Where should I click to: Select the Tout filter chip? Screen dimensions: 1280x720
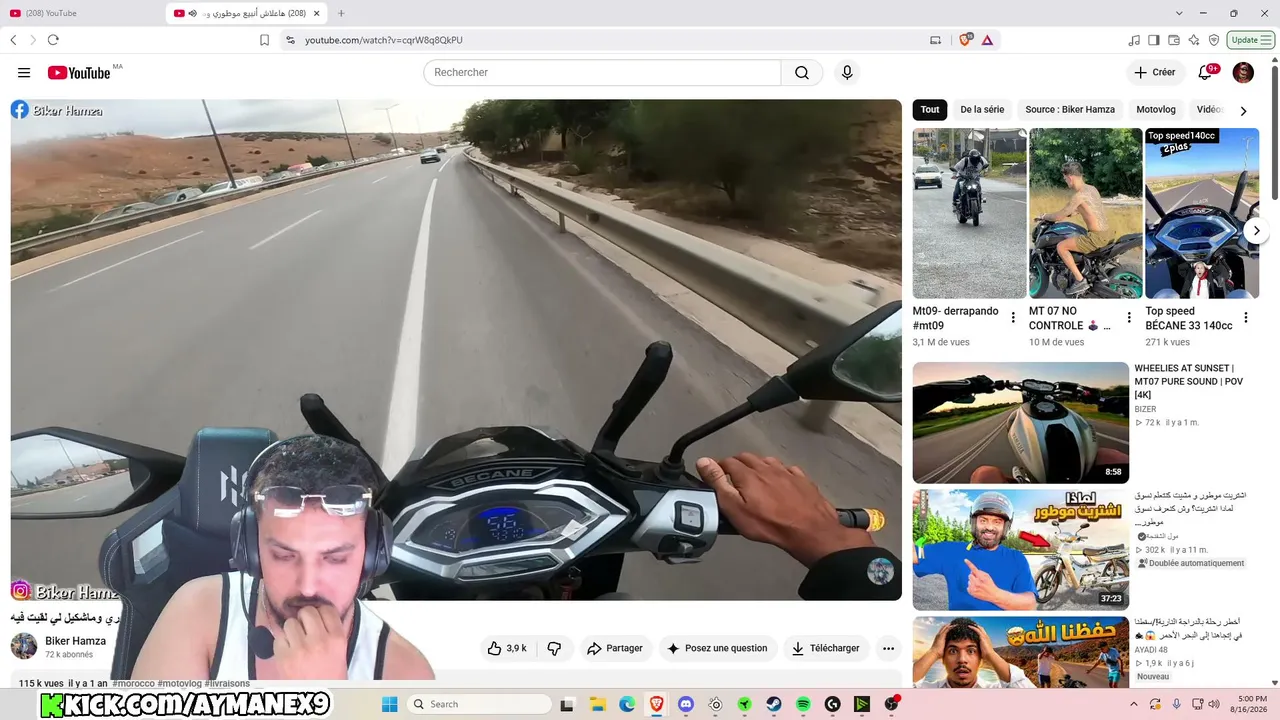(930, 110)
